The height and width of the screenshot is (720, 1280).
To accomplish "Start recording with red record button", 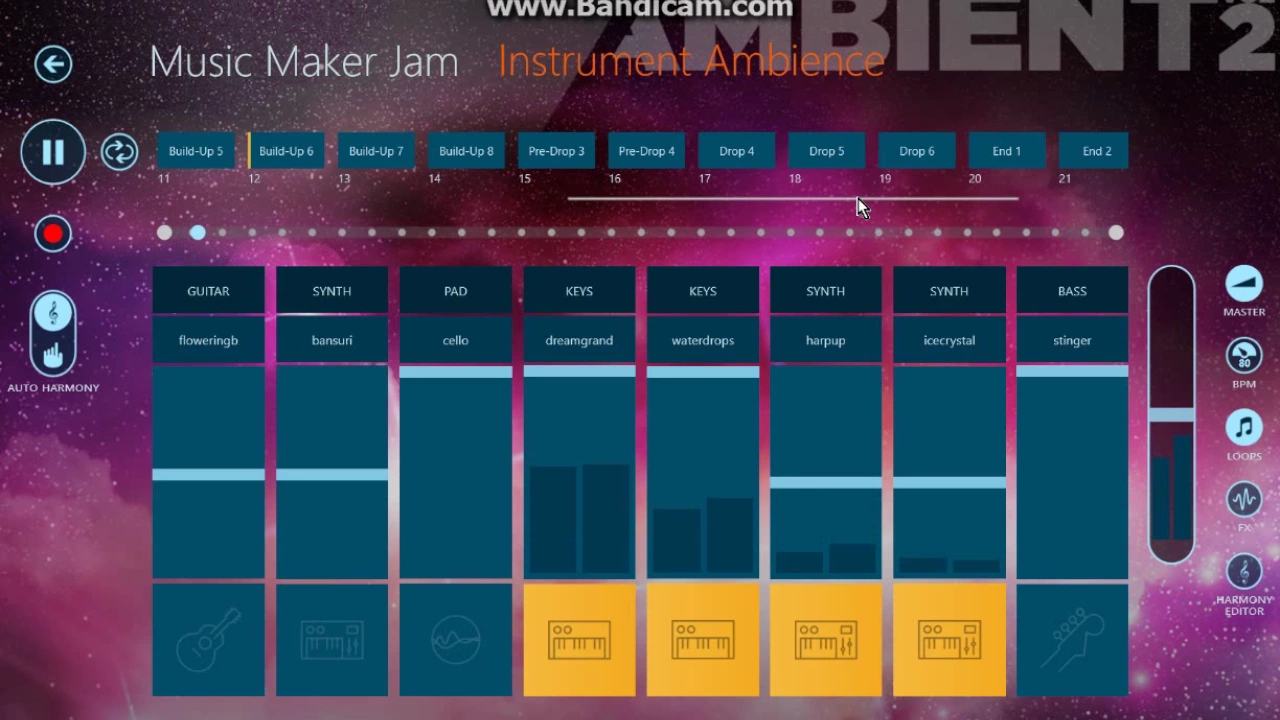I will [x=53, y=234].
